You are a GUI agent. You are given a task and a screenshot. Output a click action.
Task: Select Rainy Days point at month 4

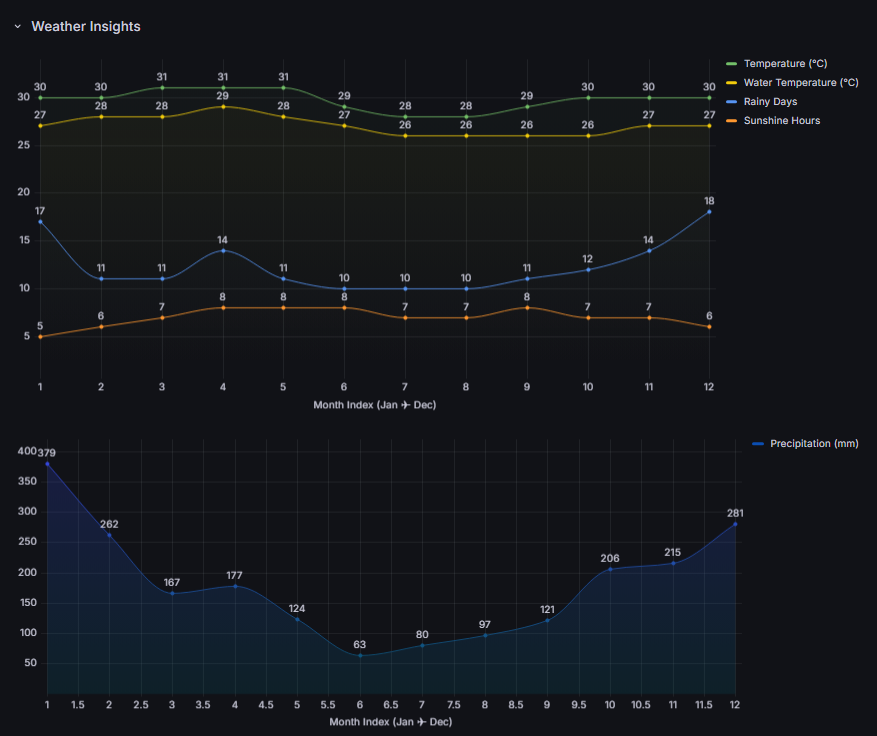[x=223, y=250]
